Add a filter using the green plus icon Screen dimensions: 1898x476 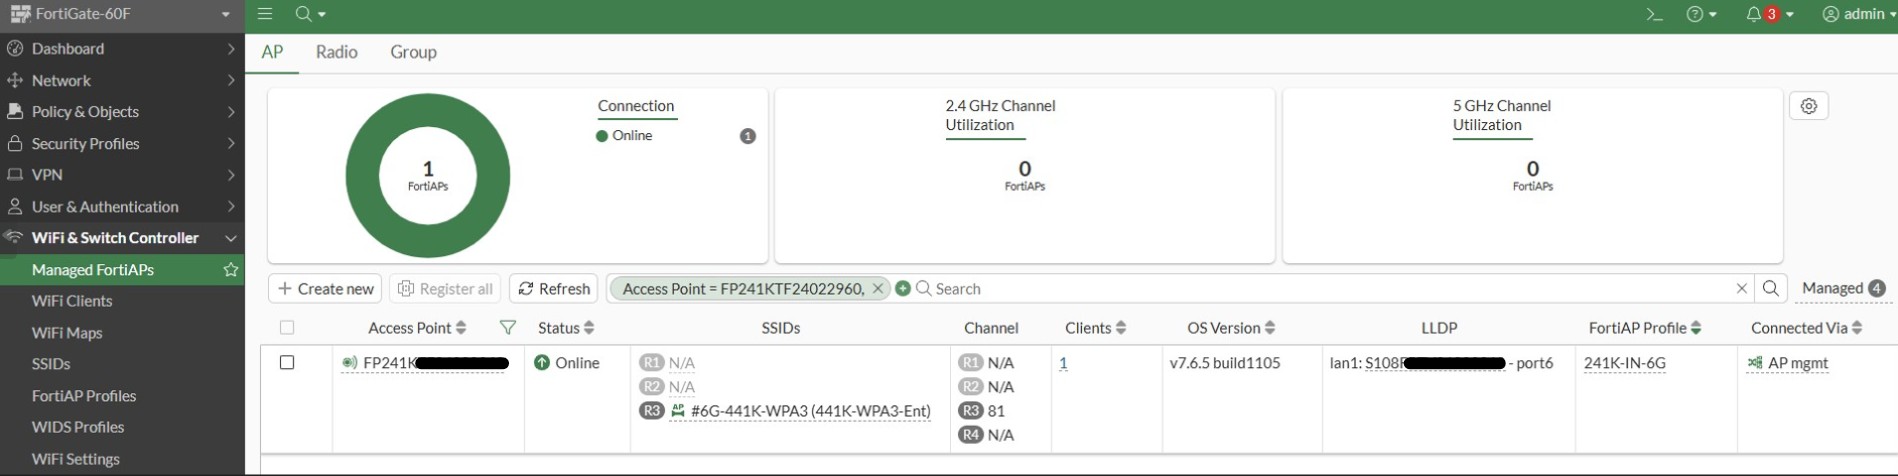click(x=903, y=288)
